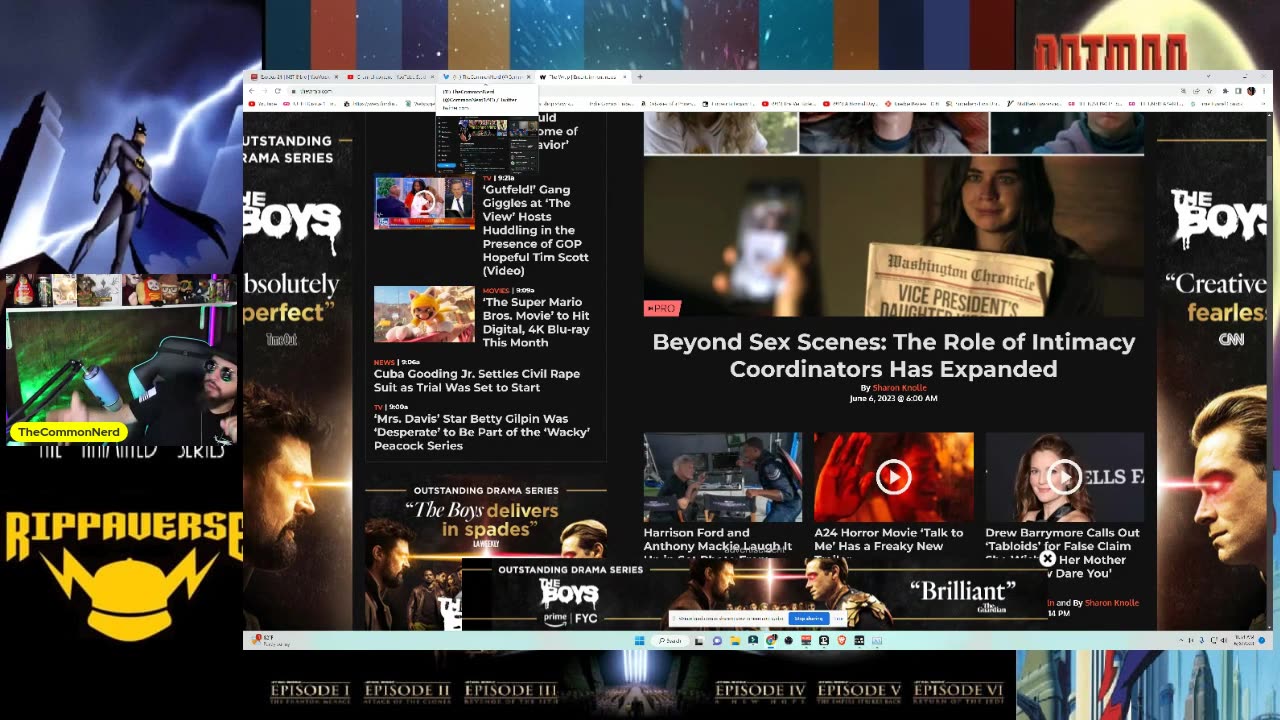Reload the current browser page

[x=278, y=91]
